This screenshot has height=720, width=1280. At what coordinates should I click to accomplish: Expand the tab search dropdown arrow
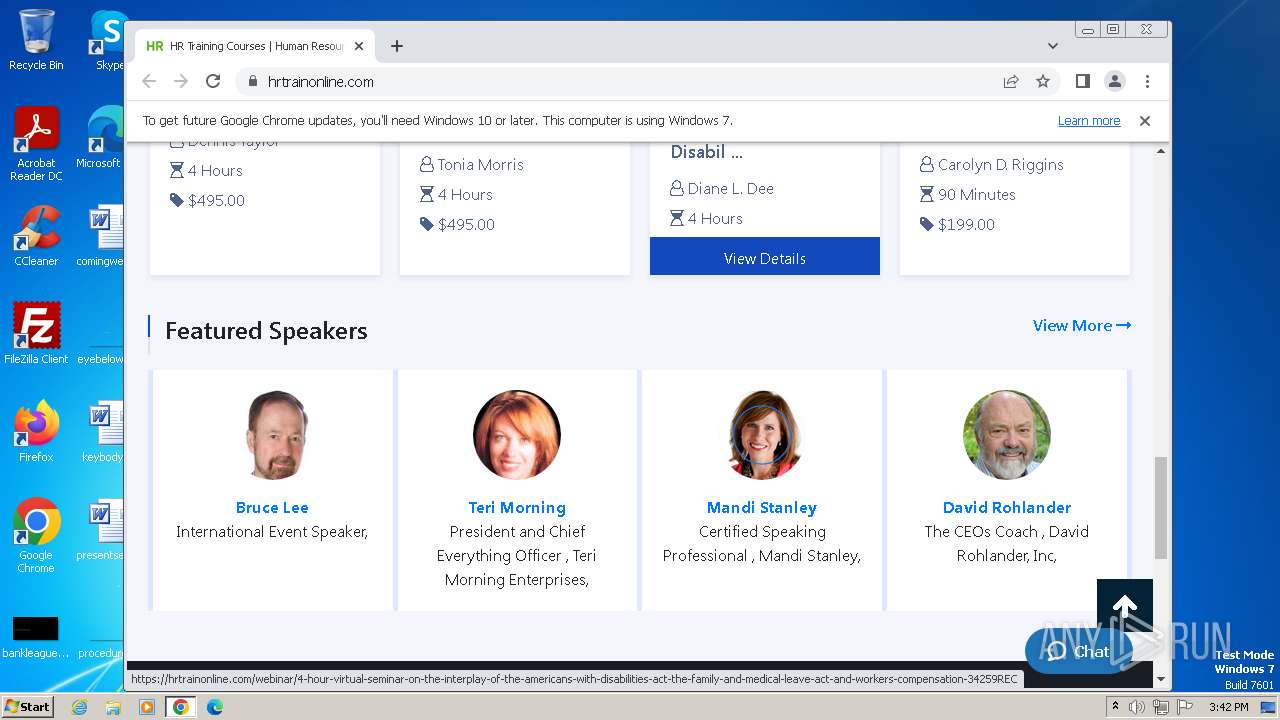coord(1052,46)
